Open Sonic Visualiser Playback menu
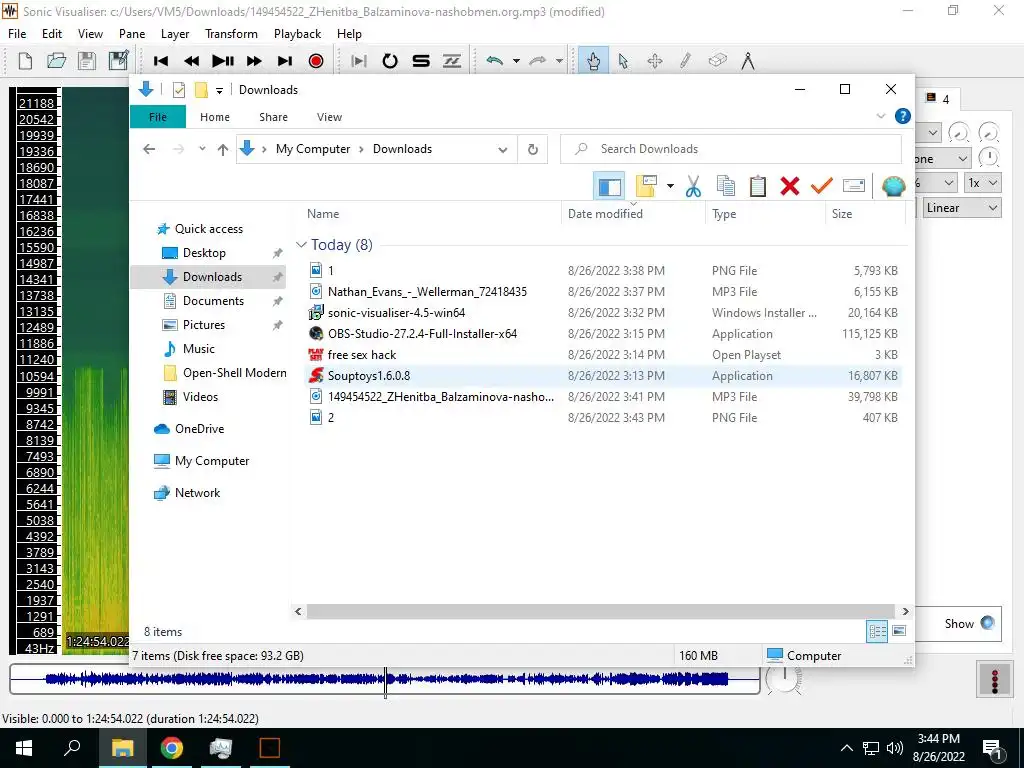This screenshot has width=1024, height=768. 297,34
